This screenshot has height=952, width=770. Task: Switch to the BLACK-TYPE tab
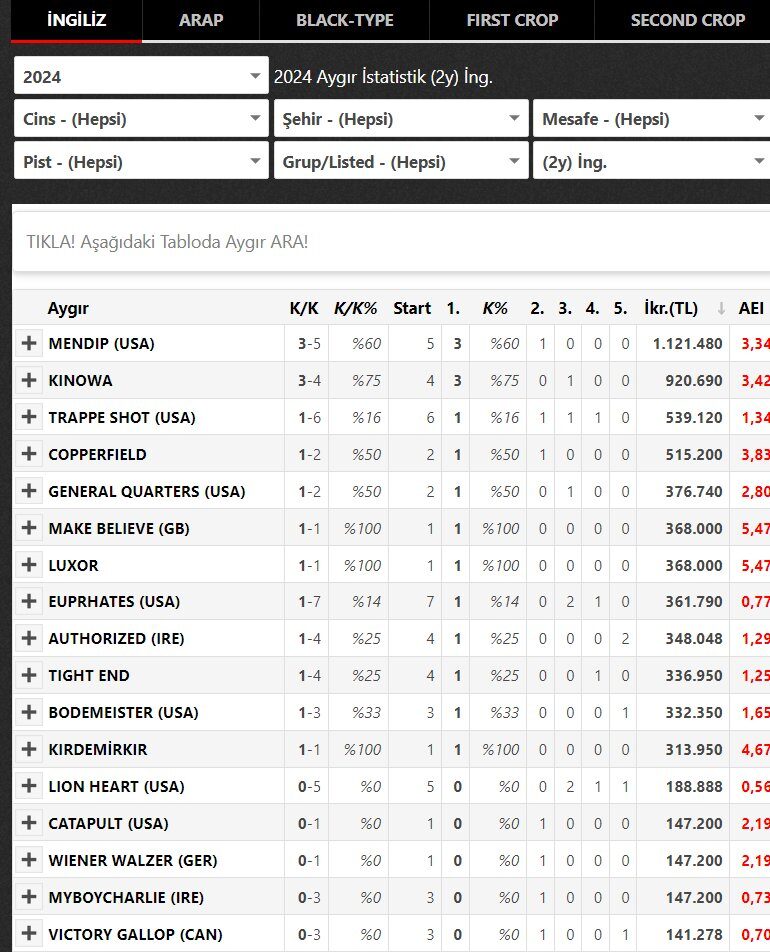[x=344, y=20]
